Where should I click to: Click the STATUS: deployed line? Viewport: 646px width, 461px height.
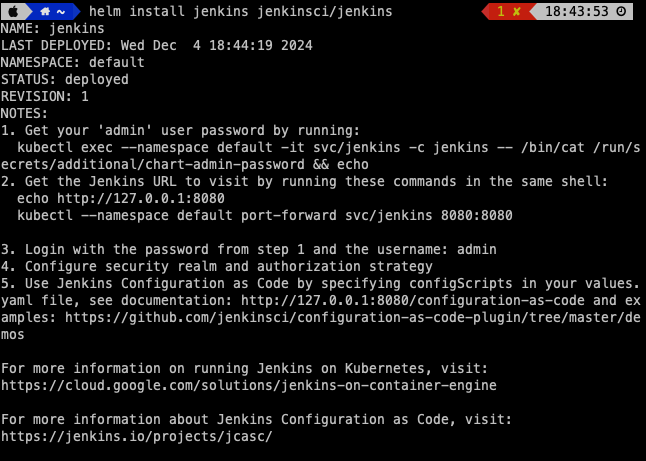pos(65,80)
